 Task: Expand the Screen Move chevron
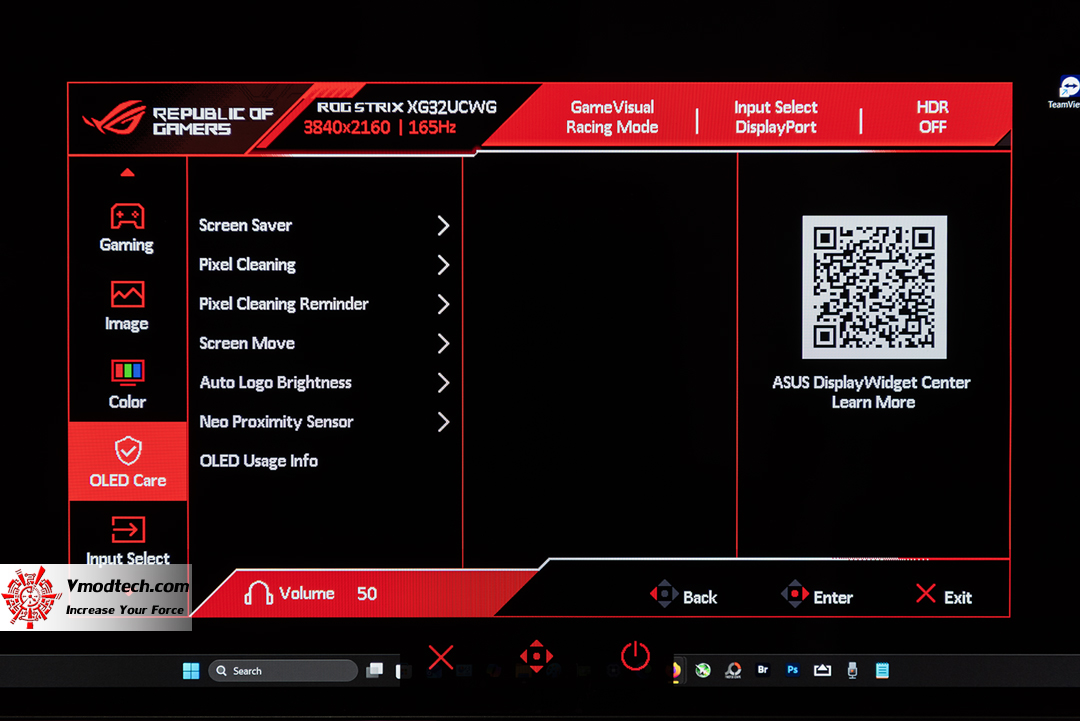click(444, 343)
